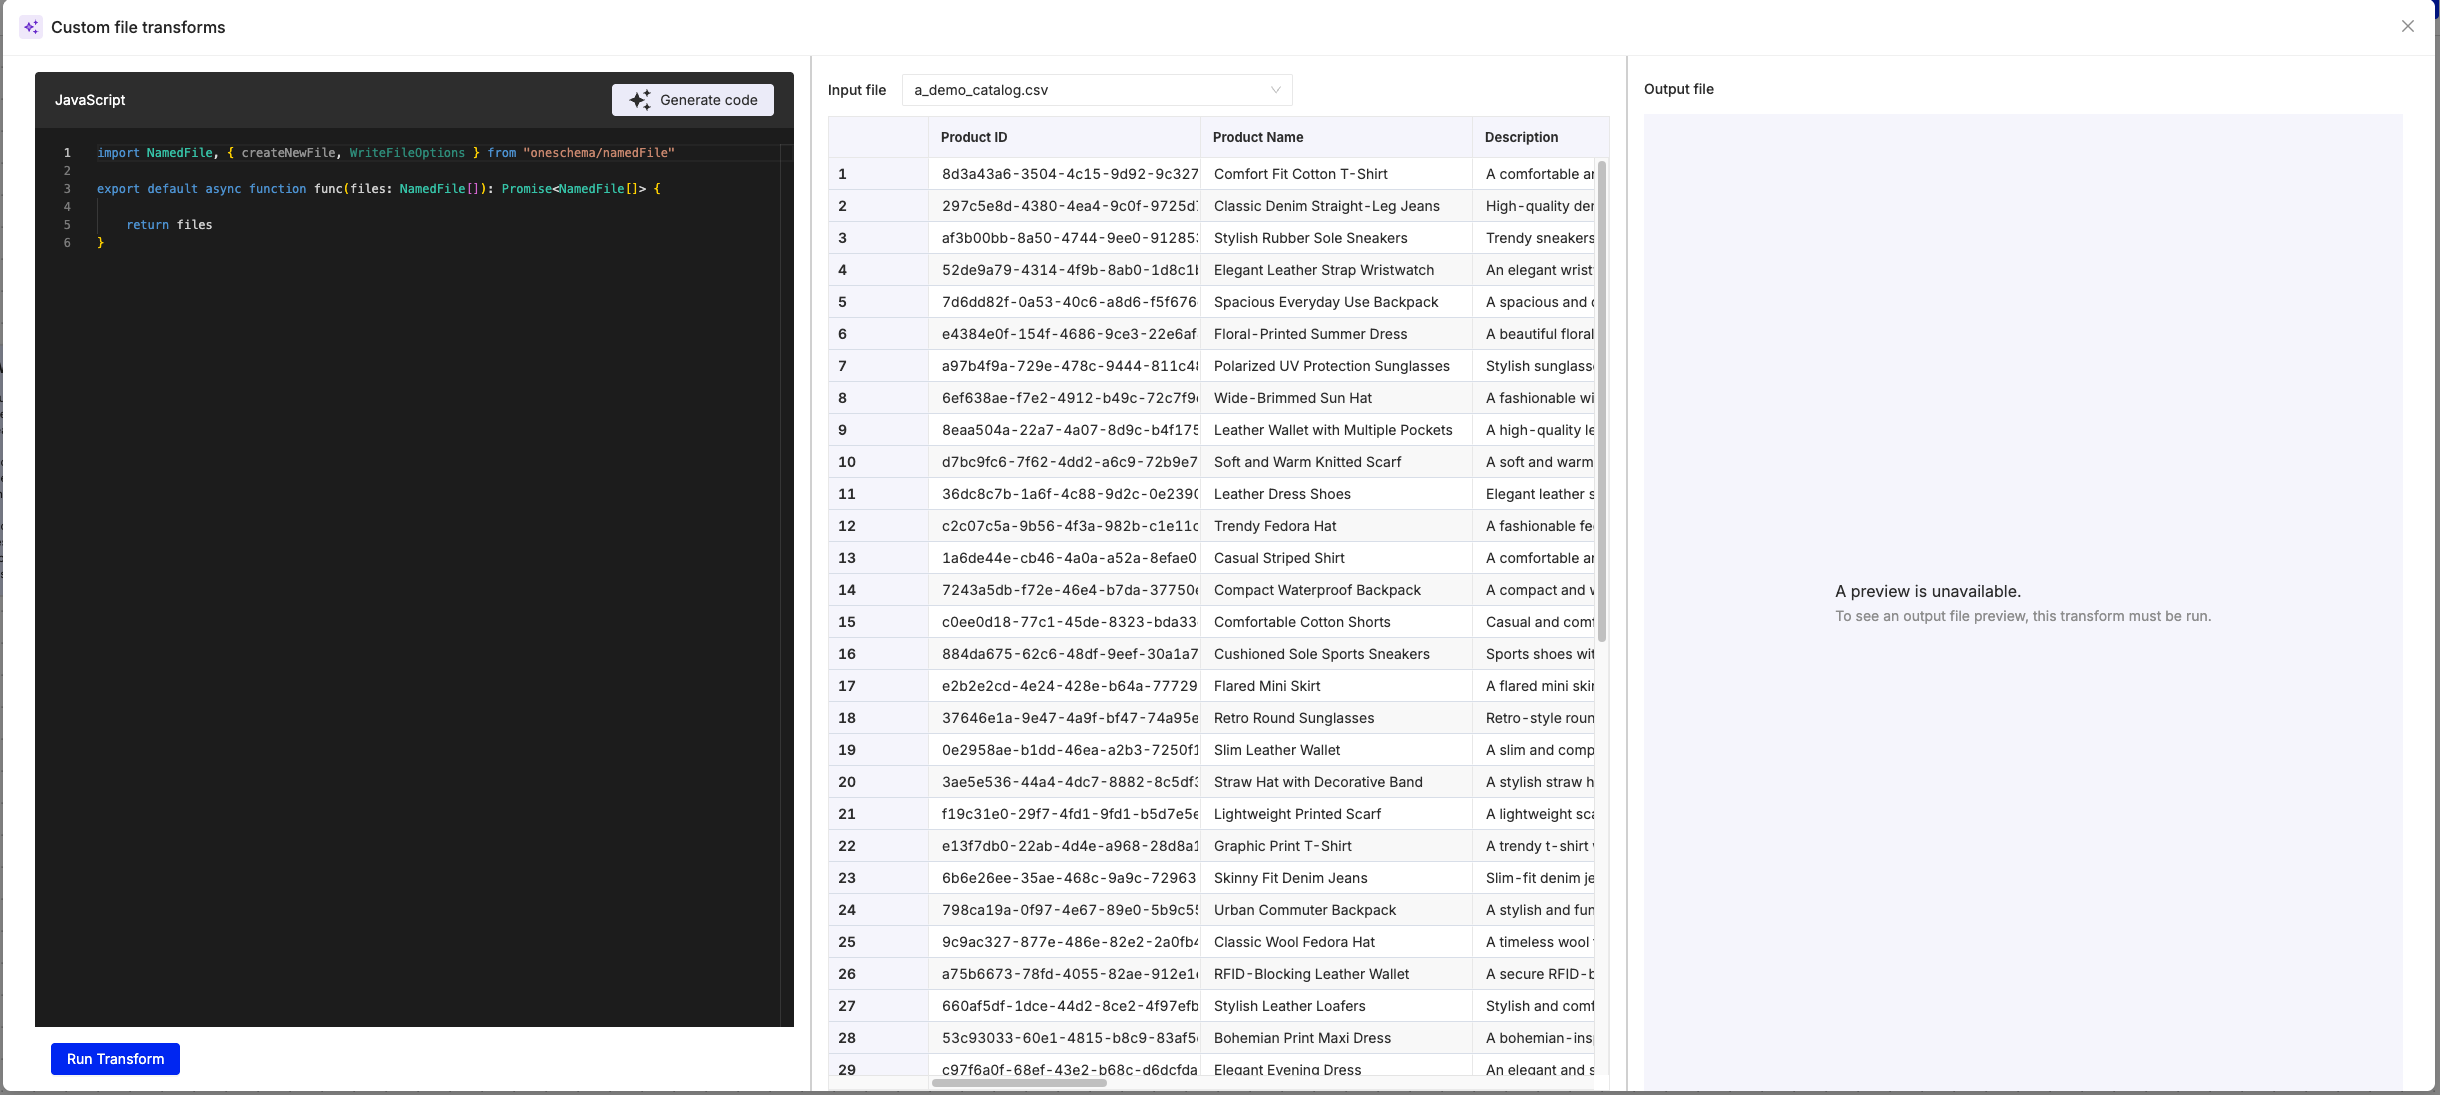
Task: Click the table horizontal scrollbar
Action: [x=1018, y=1082]
